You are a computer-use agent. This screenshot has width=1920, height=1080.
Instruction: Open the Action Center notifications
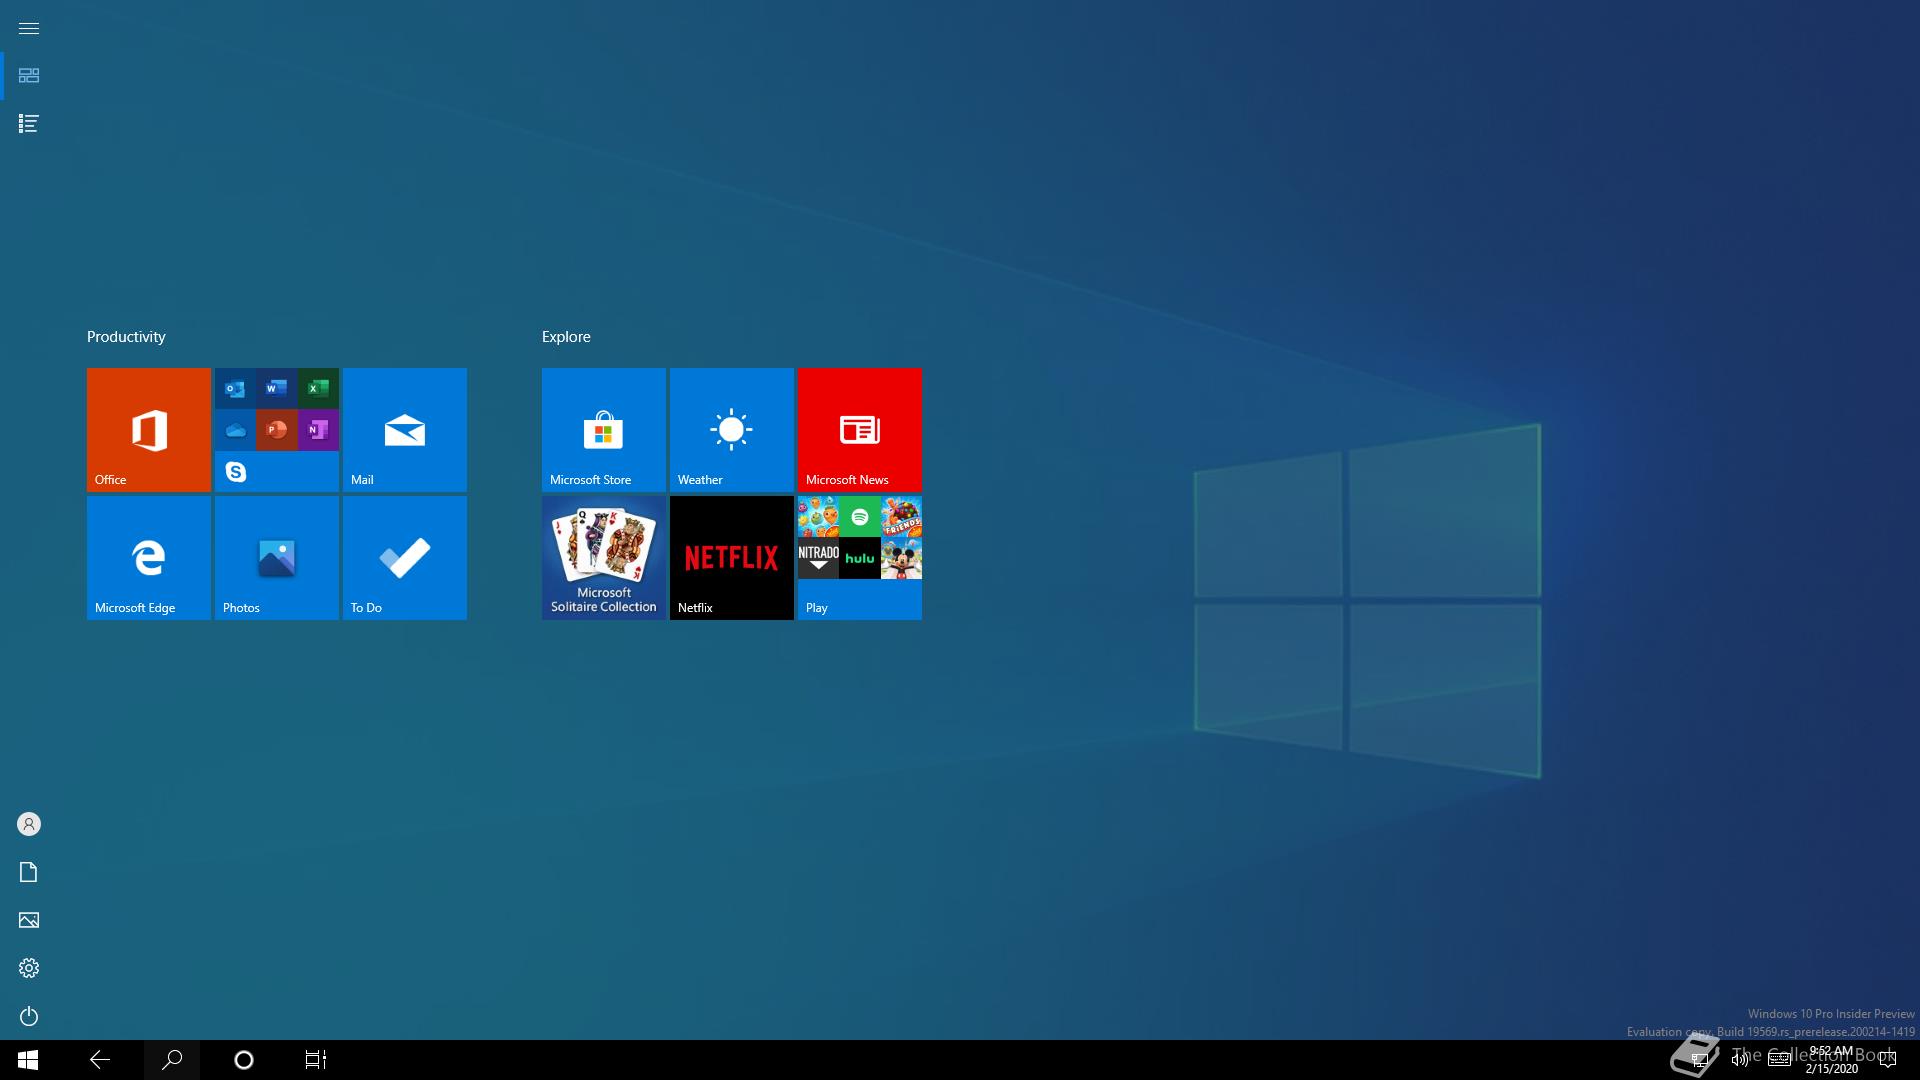tap(1888, 1060)
